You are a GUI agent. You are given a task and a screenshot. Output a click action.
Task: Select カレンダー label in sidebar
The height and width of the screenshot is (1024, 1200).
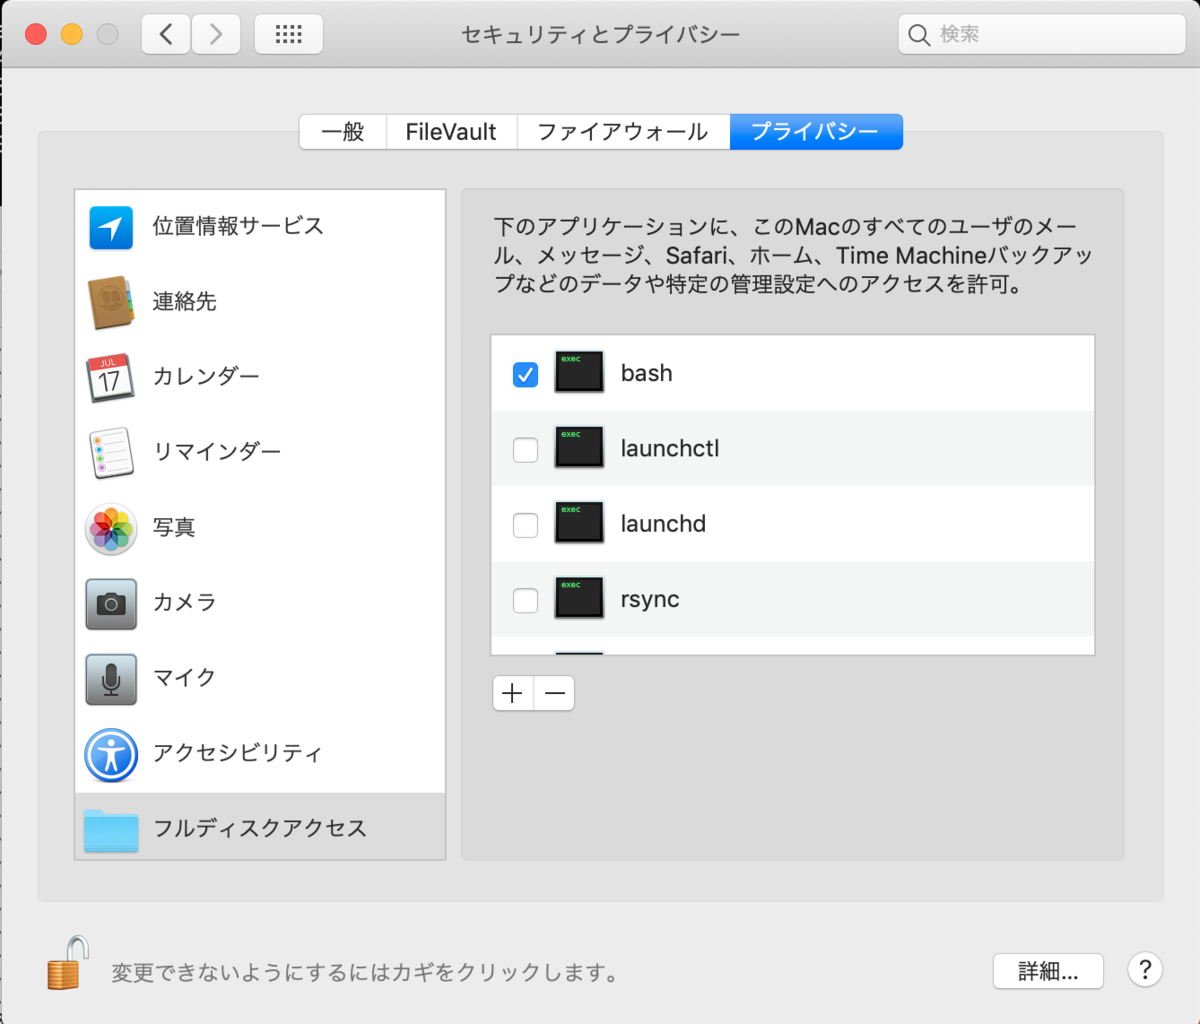(x=206, y=377)
